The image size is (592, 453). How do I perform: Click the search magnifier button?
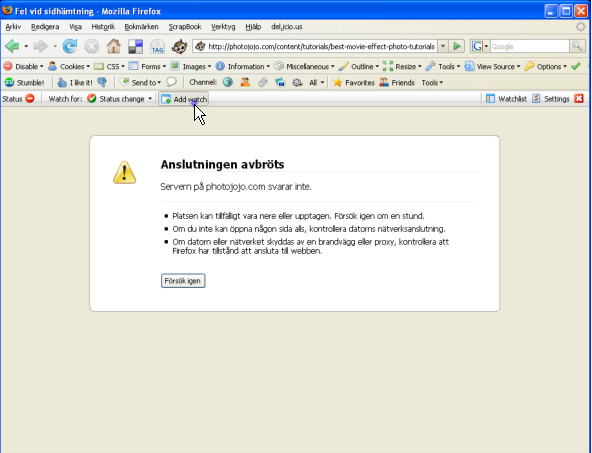[x=577, y=46]
